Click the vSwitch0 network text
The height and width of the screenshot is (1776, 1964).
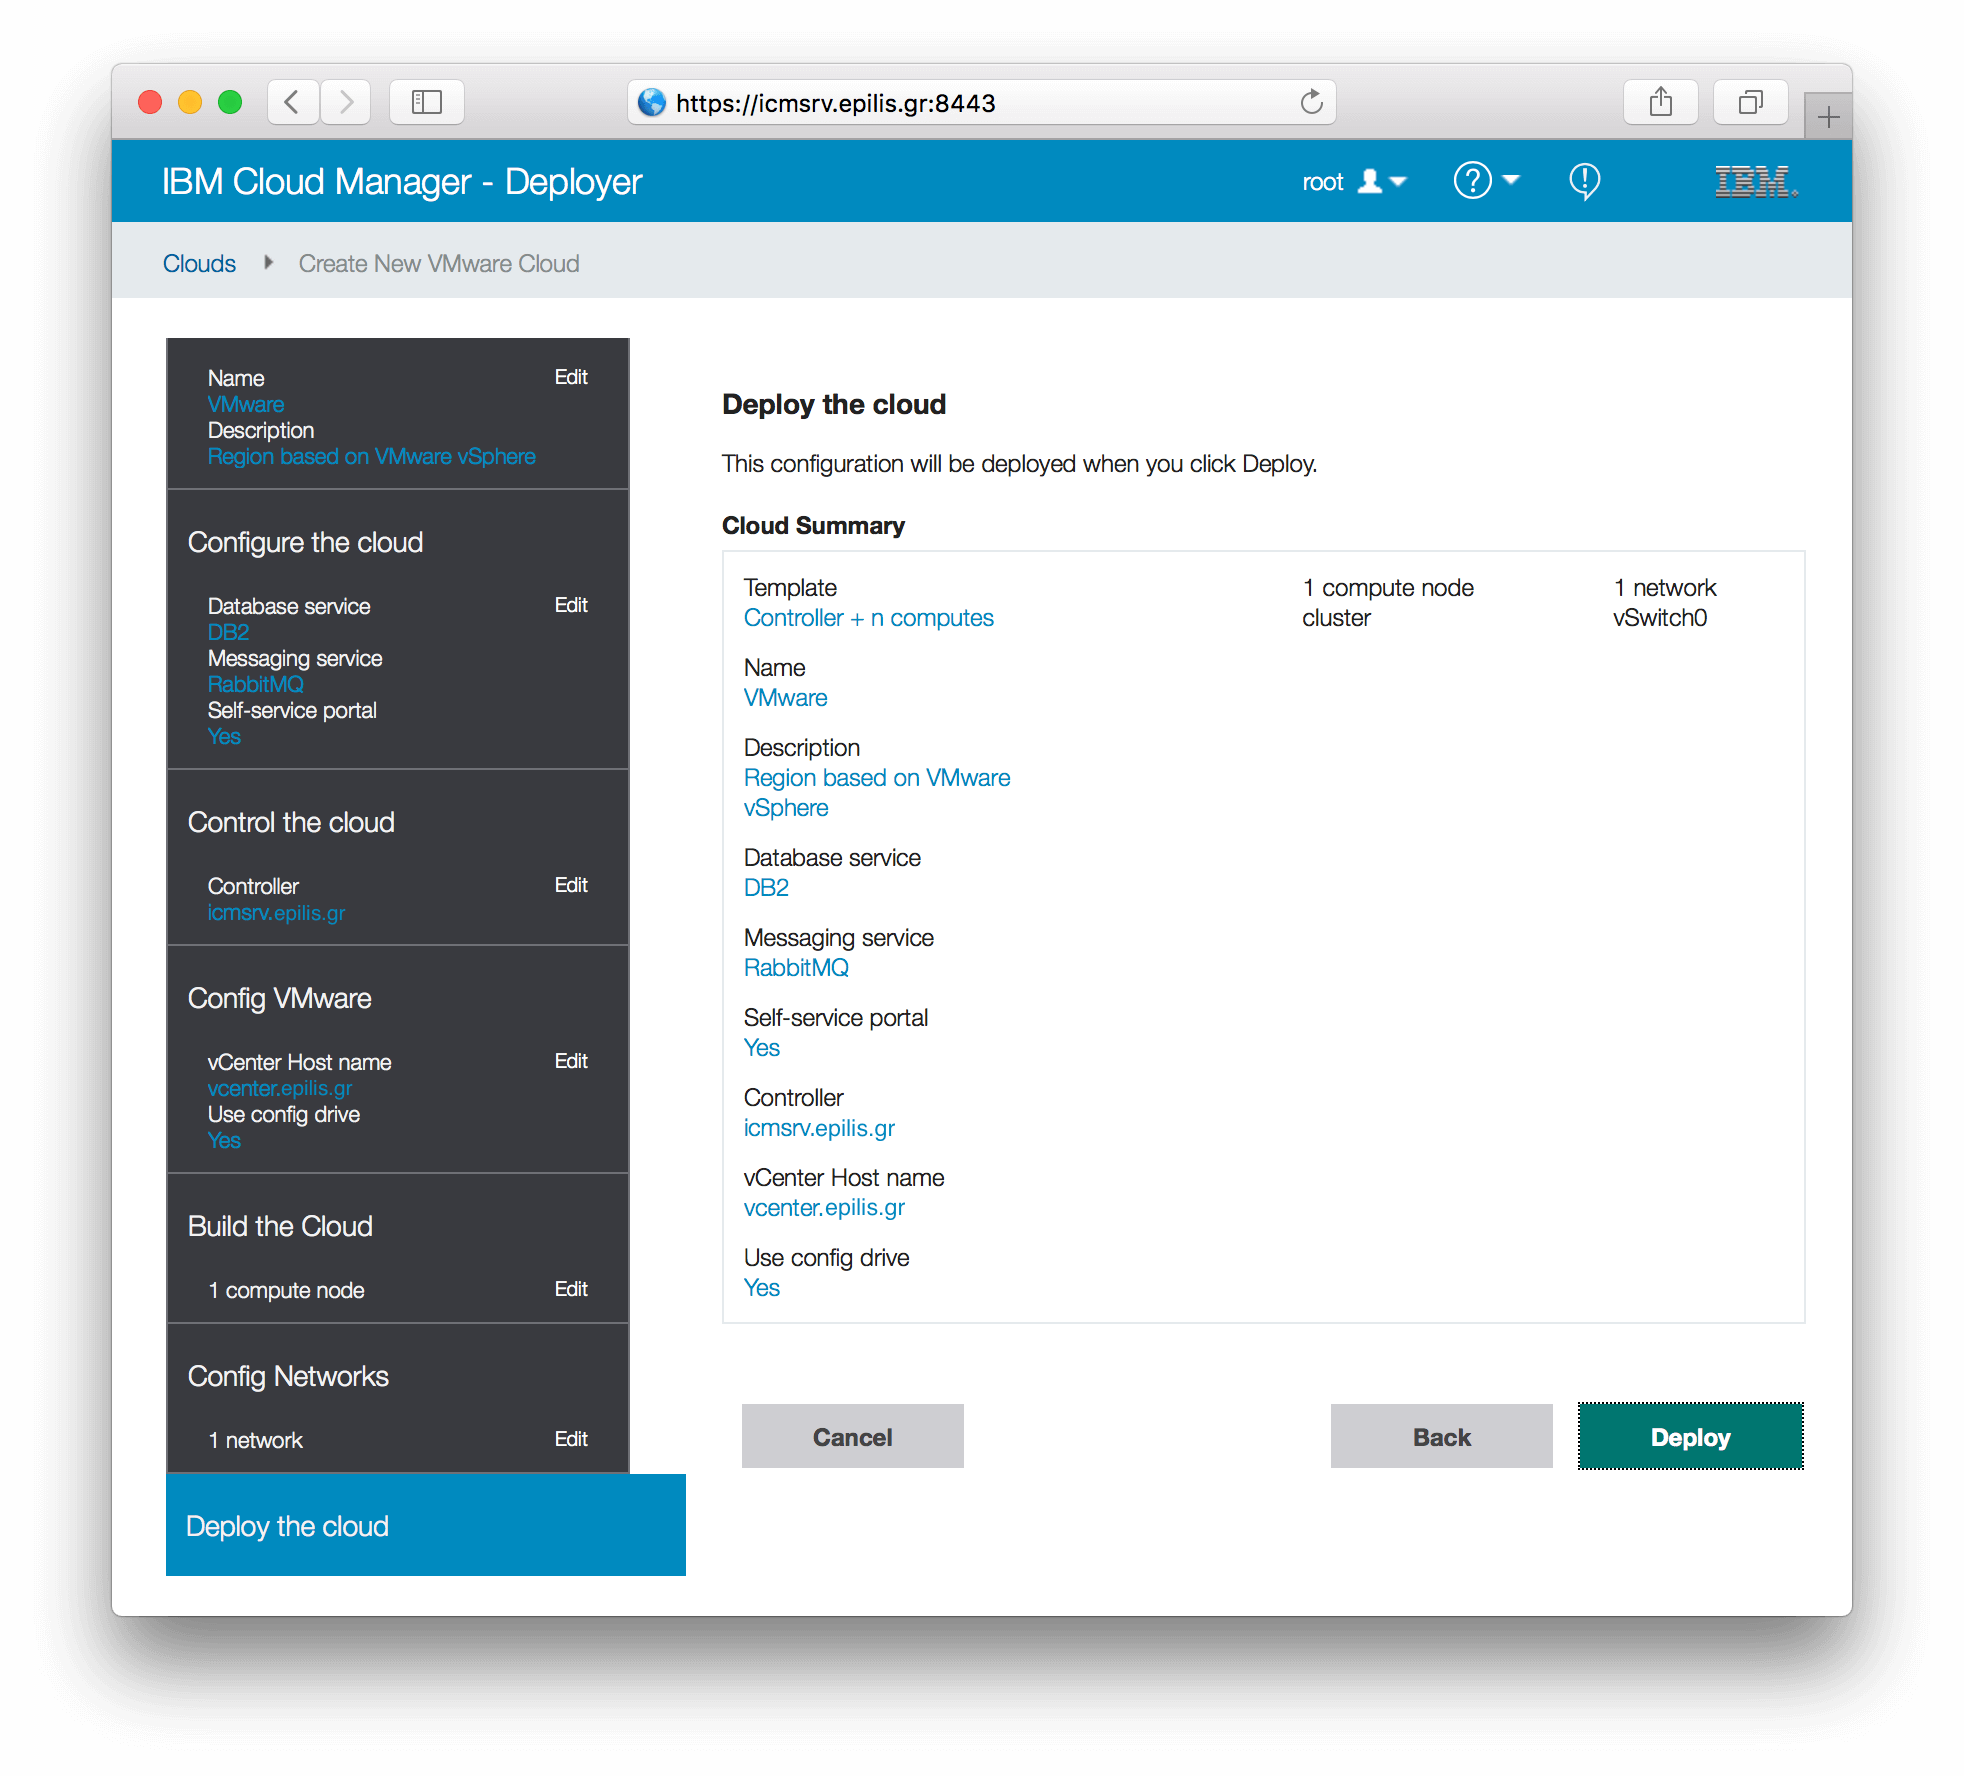[x=1659, y=618]
